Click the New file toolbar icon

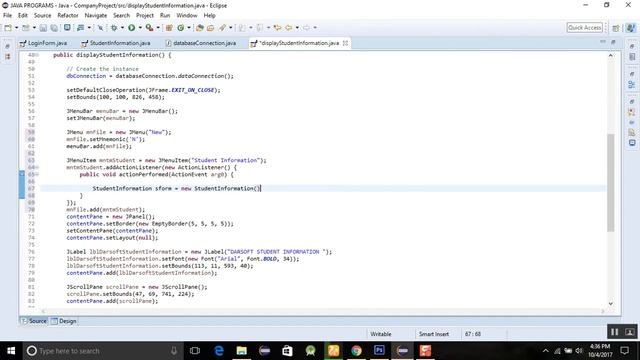pyautogui.click(x=8, y=28)
